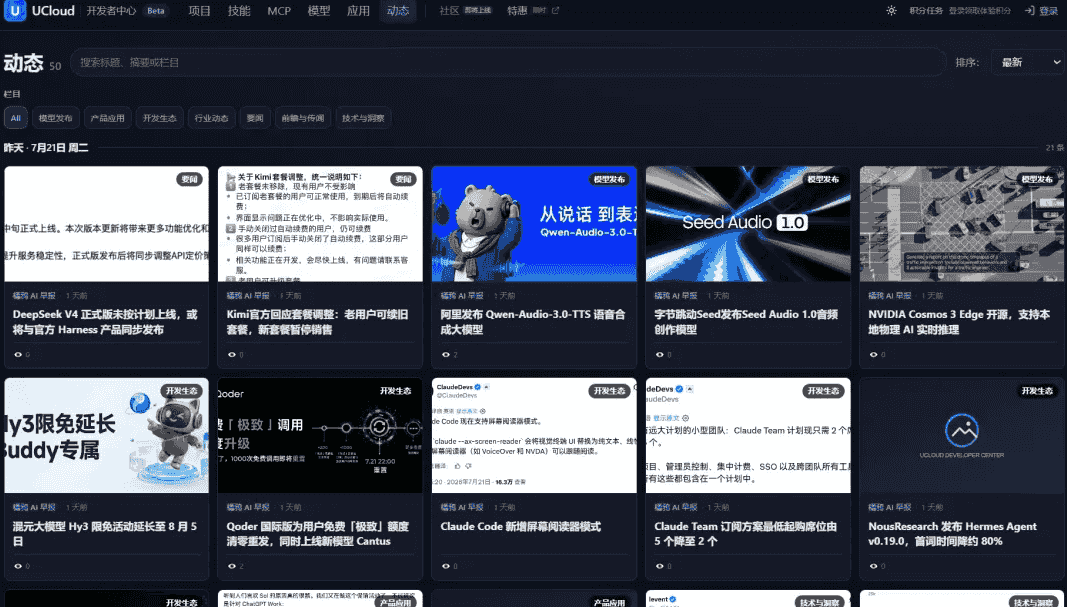Click the Beta badge beside 开发者中心
Image resolution: width=1067 pixels, height=607 pixels.
156,11
